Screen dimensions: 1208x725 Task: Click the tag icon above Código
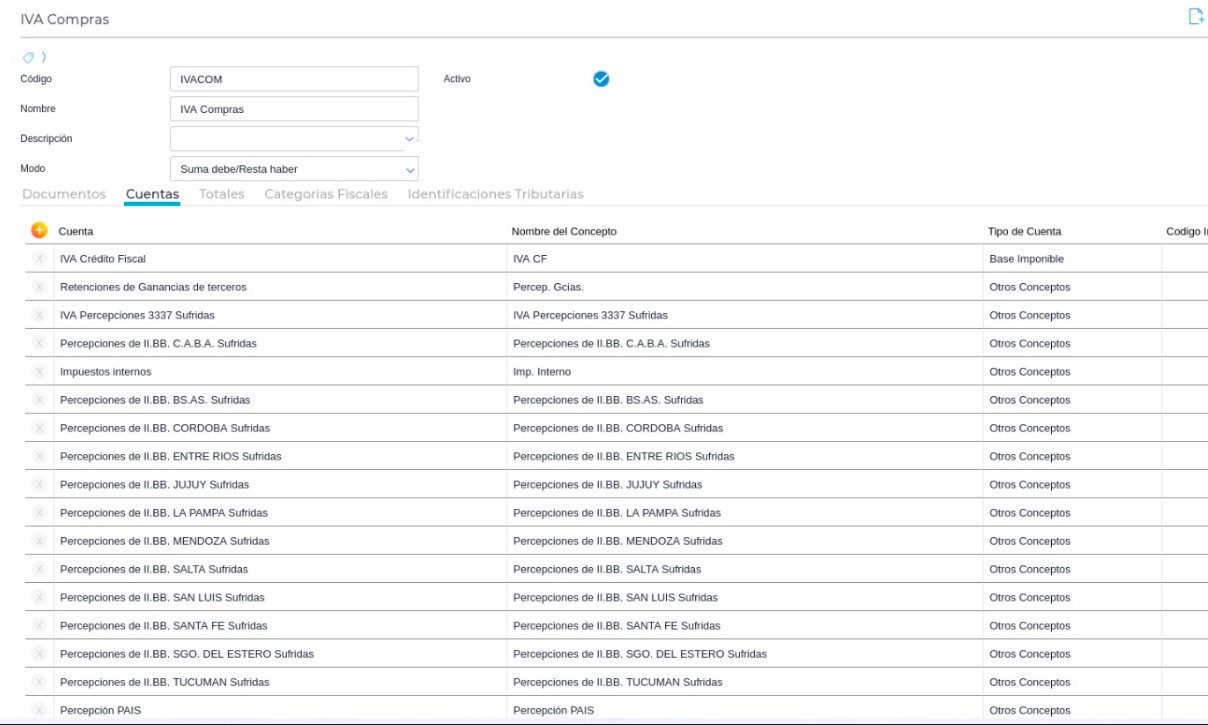pos(27,56)
